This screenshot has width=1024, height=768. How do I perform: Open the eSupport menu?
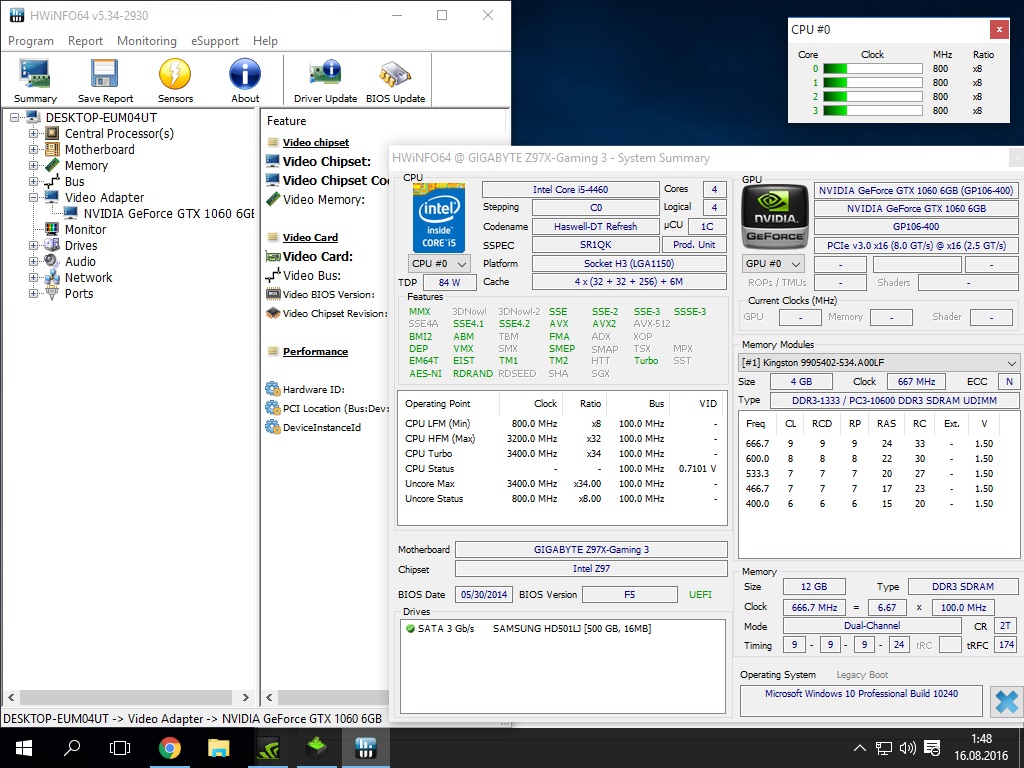214,41
